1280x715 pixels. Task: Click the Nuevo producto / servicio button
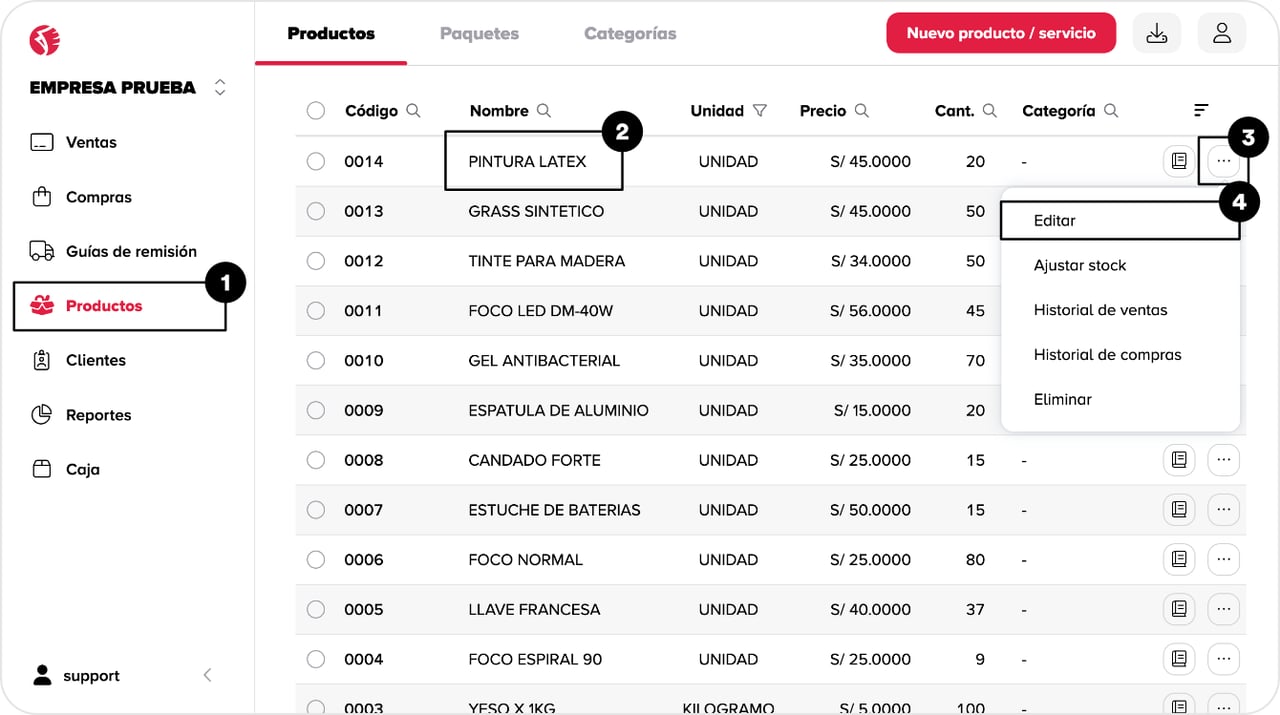[1001, 33]
